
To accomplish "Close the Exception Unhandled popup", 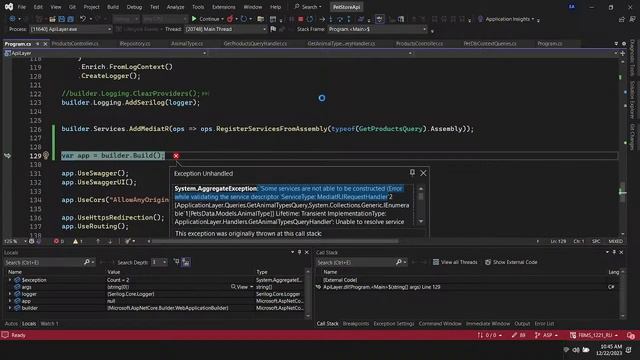I will (x=423, y=173).
